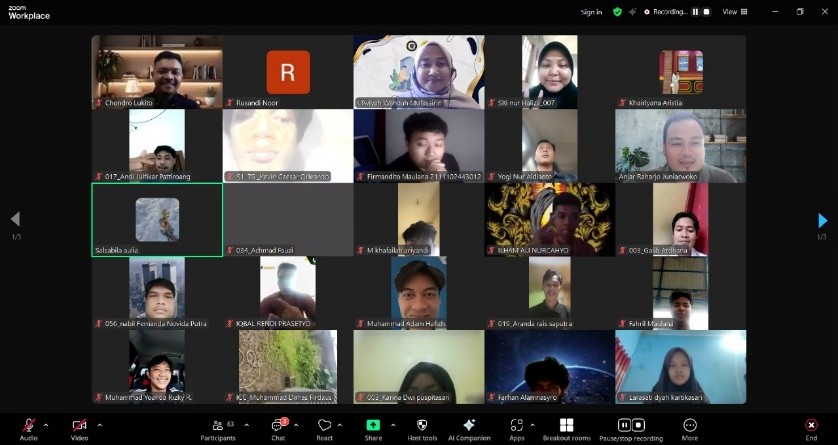Expand arrow next to Chat
The height and width of the screenshot is (445, 838).
(x=296, y=425)
